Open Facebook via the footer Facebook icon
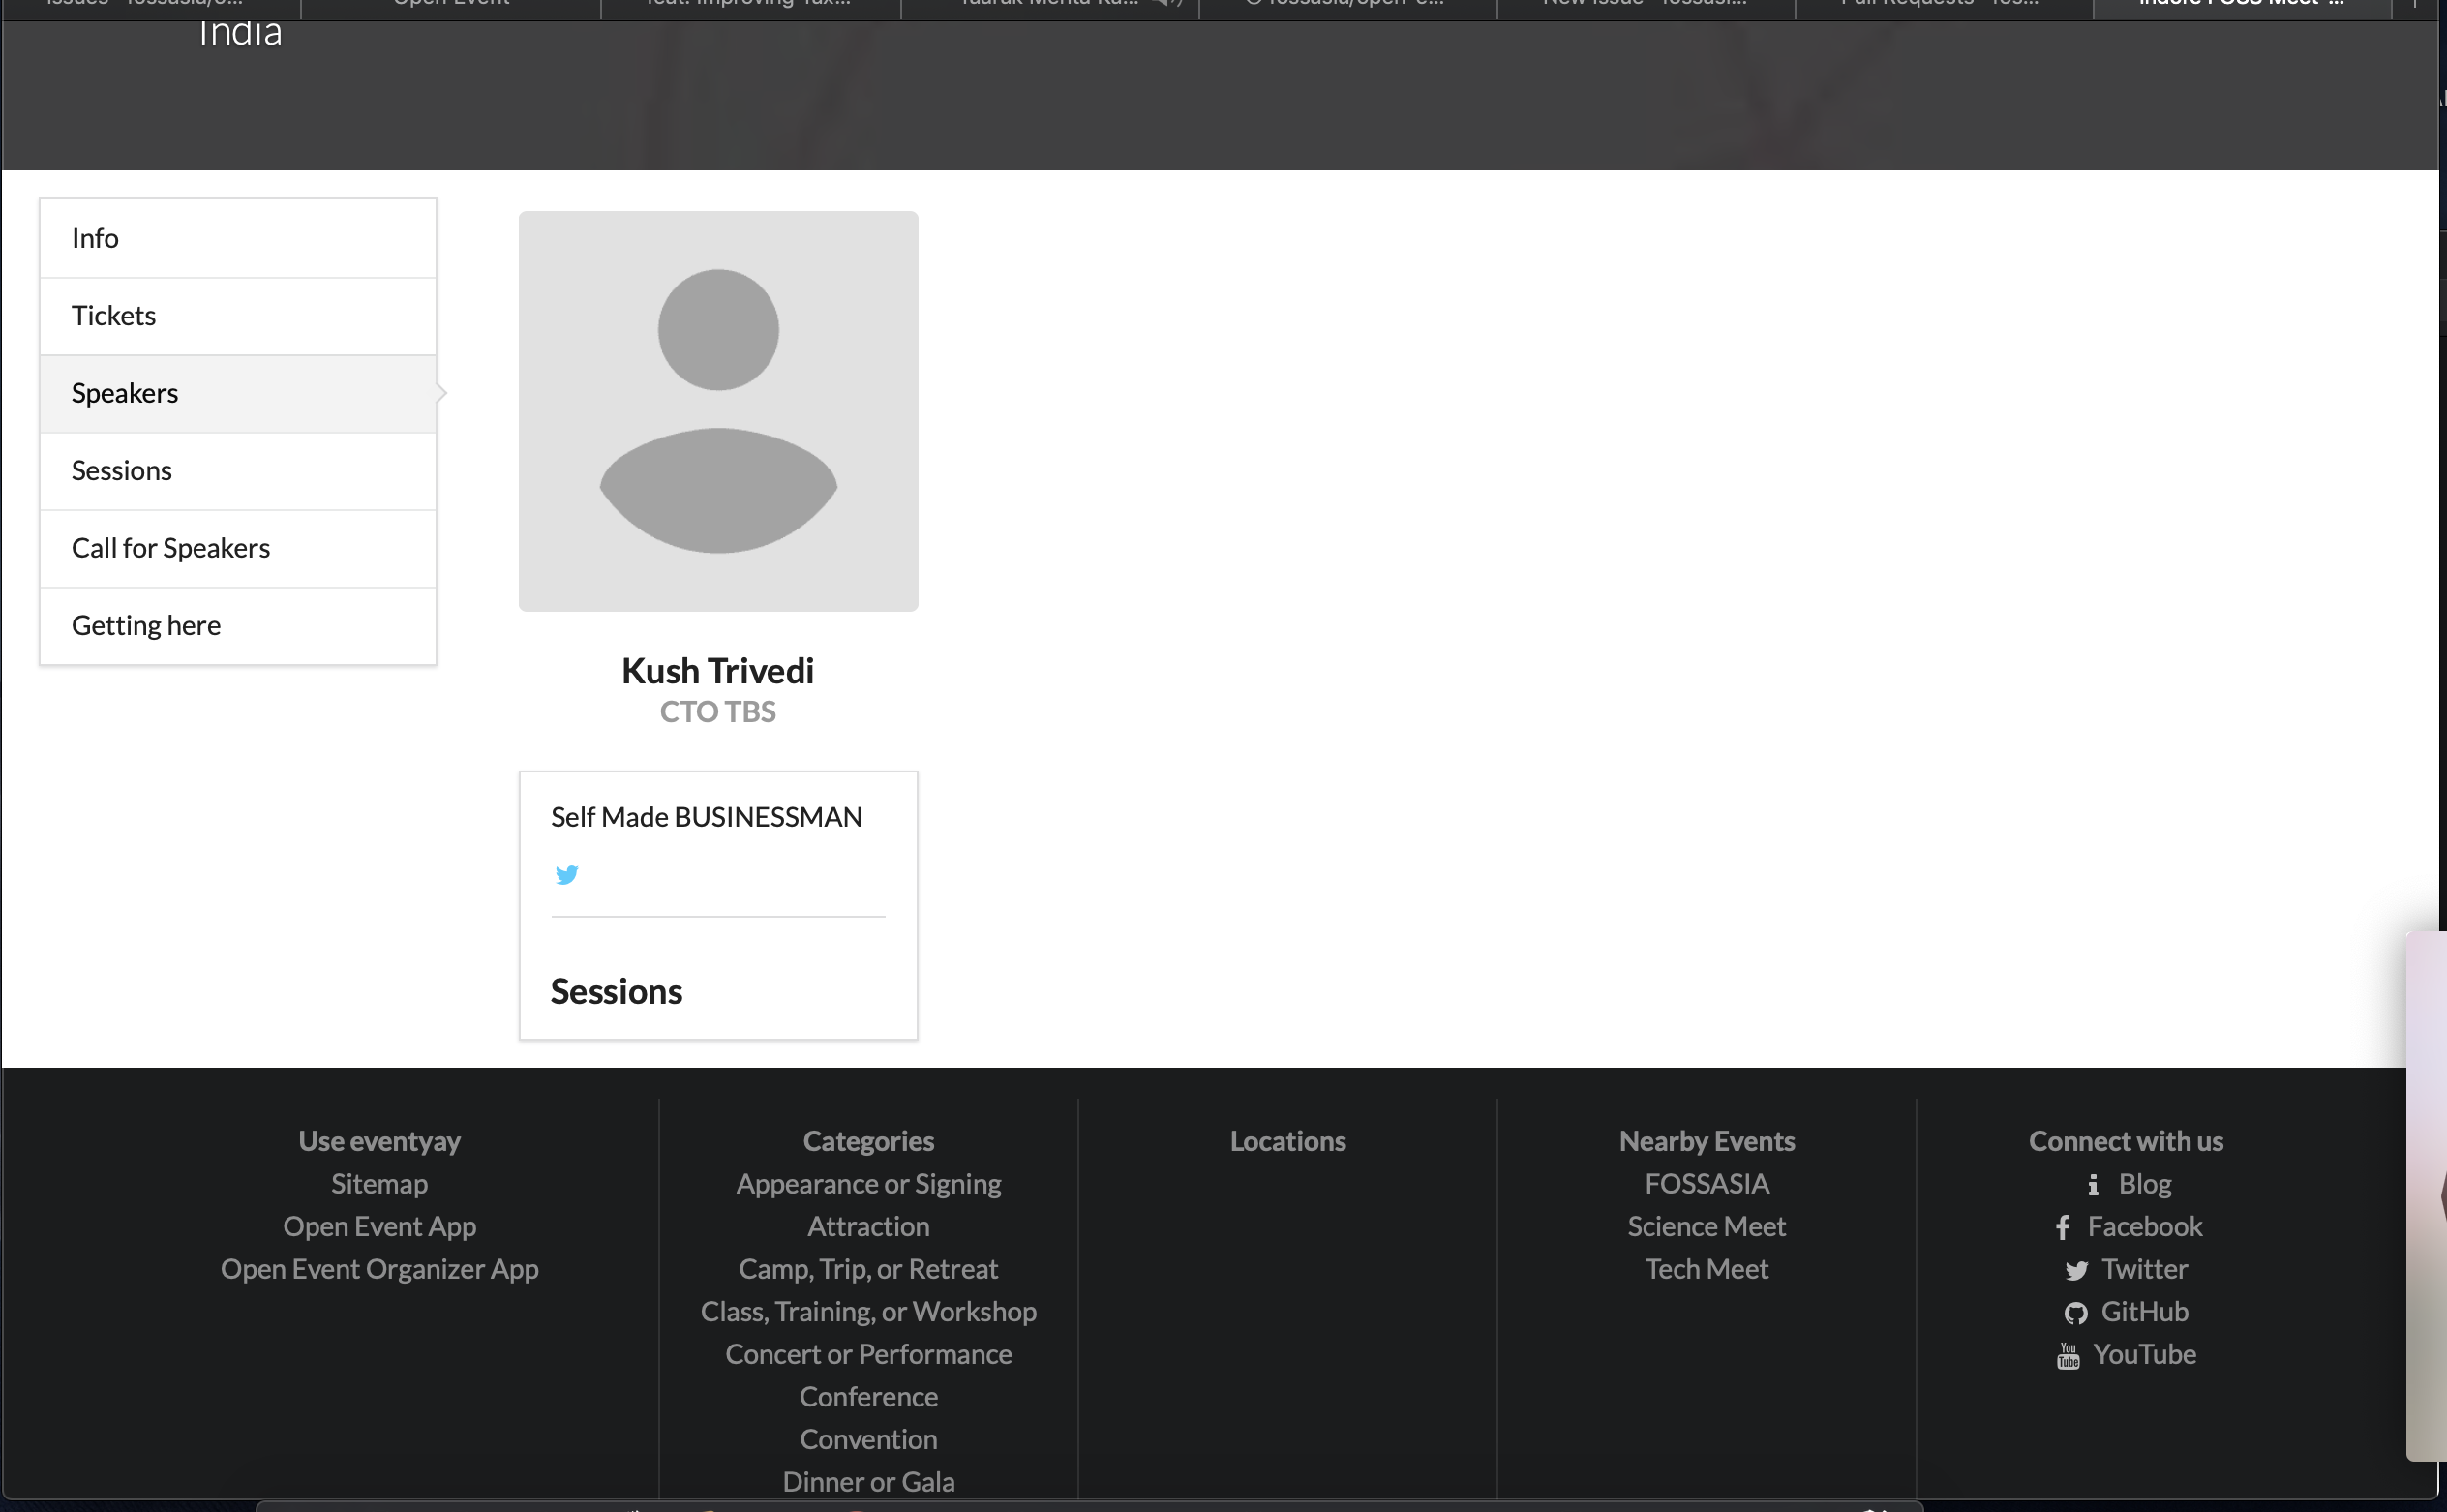 pos(2062,1226)
